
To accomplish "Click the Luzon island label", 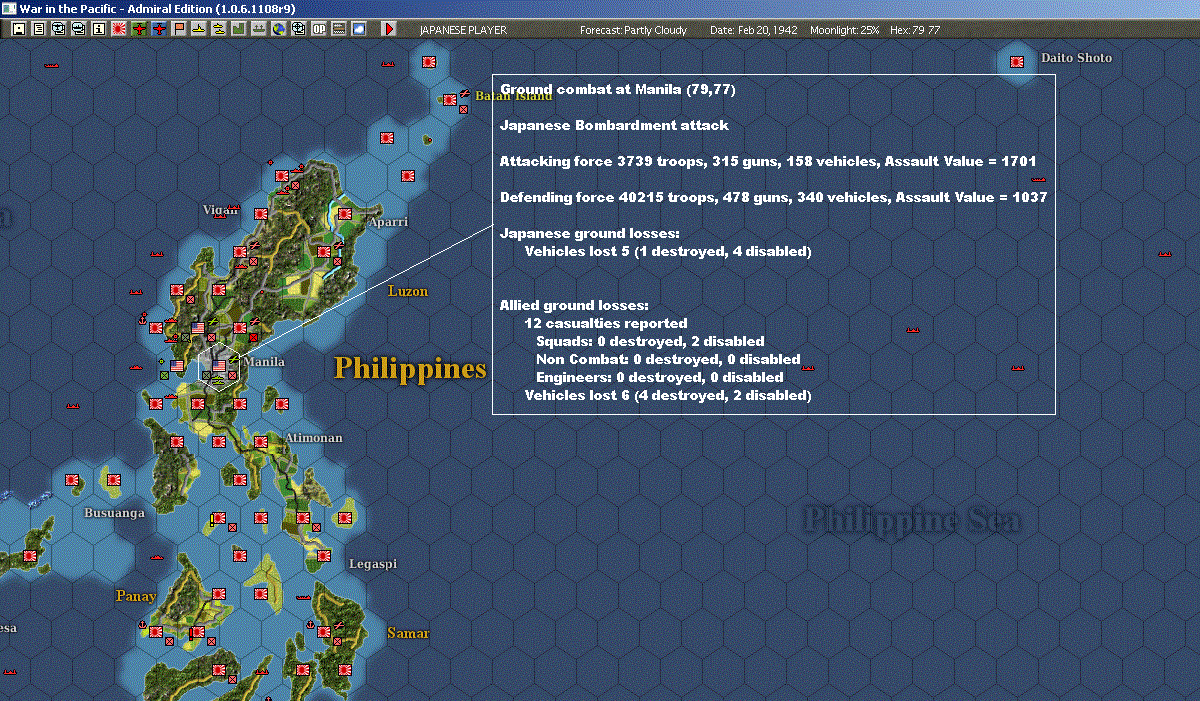I will [x=408, y=291].
